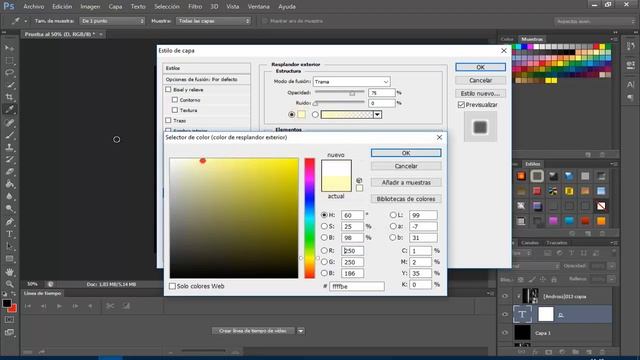Image resolution: width=640 pixels, height=360 pixels.
Task: Select the Hand tool
Action: coord(9,271)
